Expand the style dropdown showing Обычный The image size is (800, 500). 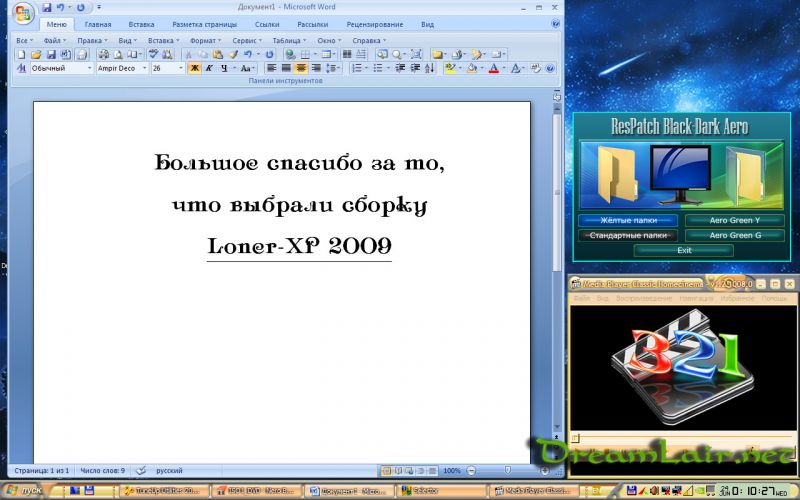(x=89, y=68)
